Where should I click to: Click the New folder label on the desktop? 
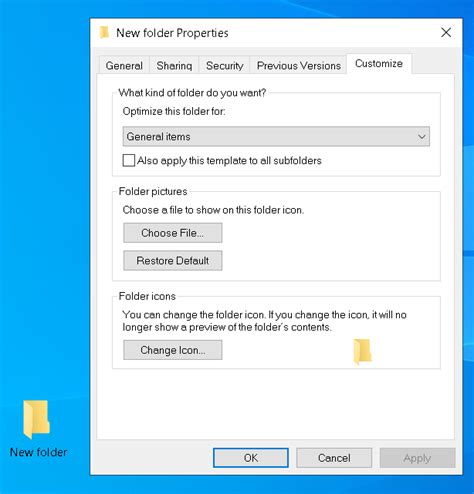pos(38,452)
